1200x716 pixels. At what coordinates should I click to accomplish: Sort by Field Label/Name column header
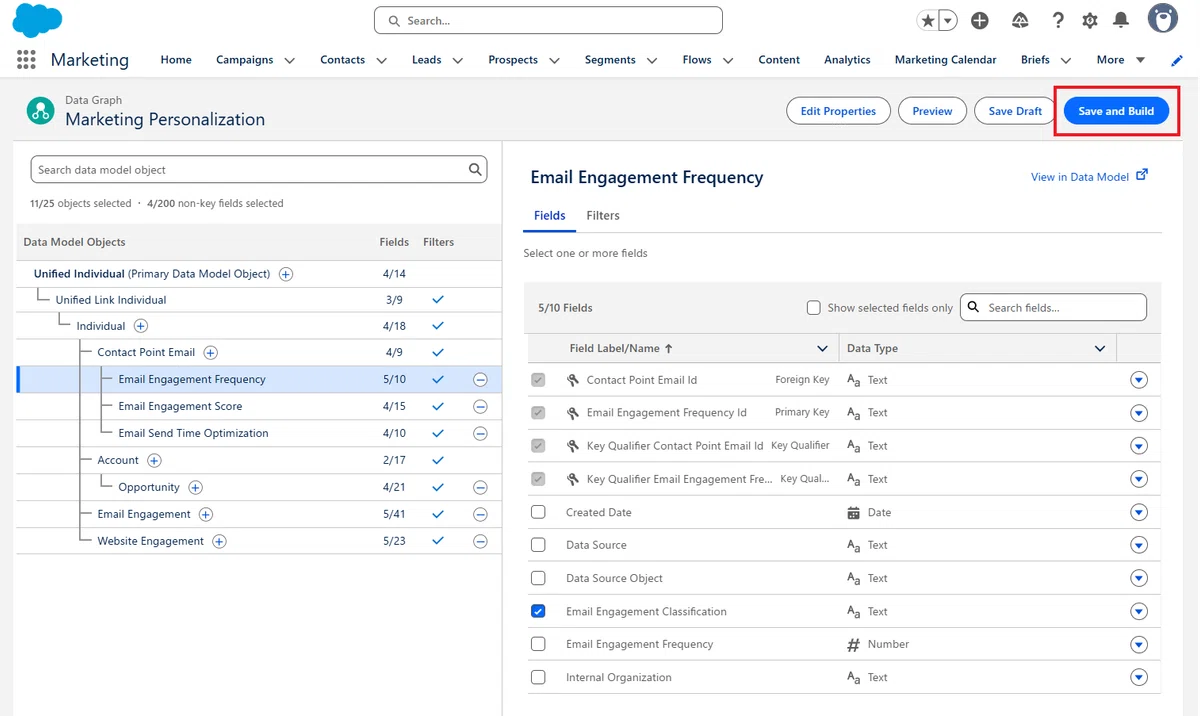pos(621,349)
